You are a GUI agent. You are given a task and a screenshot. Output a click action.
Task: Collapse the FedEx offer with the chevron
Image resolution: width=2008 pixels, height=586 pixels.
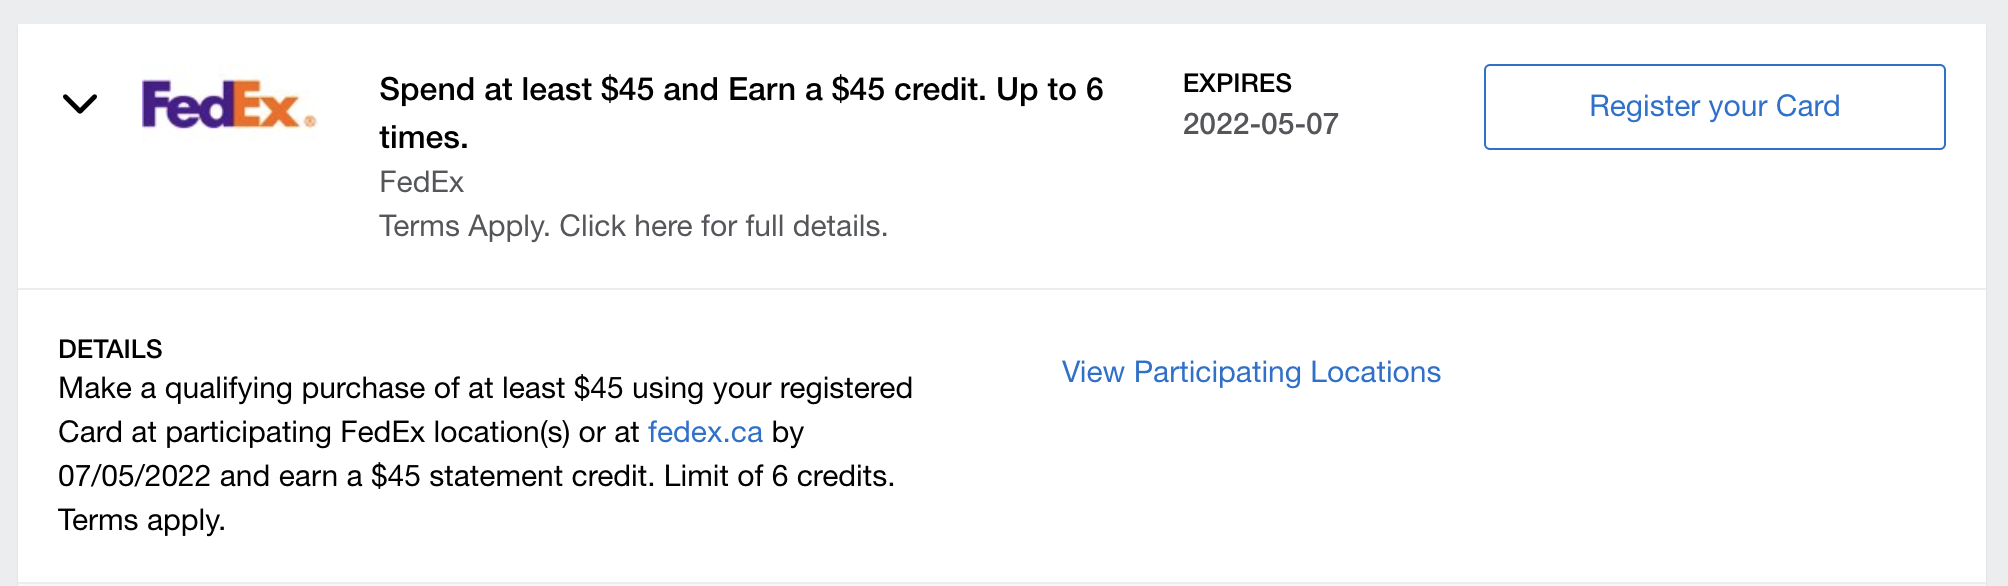pos(80,104)
